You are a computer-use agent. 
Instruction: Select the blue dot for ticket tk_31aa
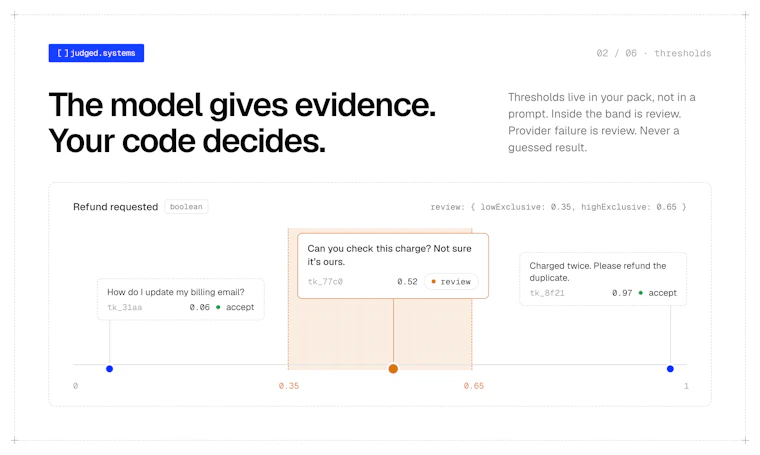pos(110,369)
